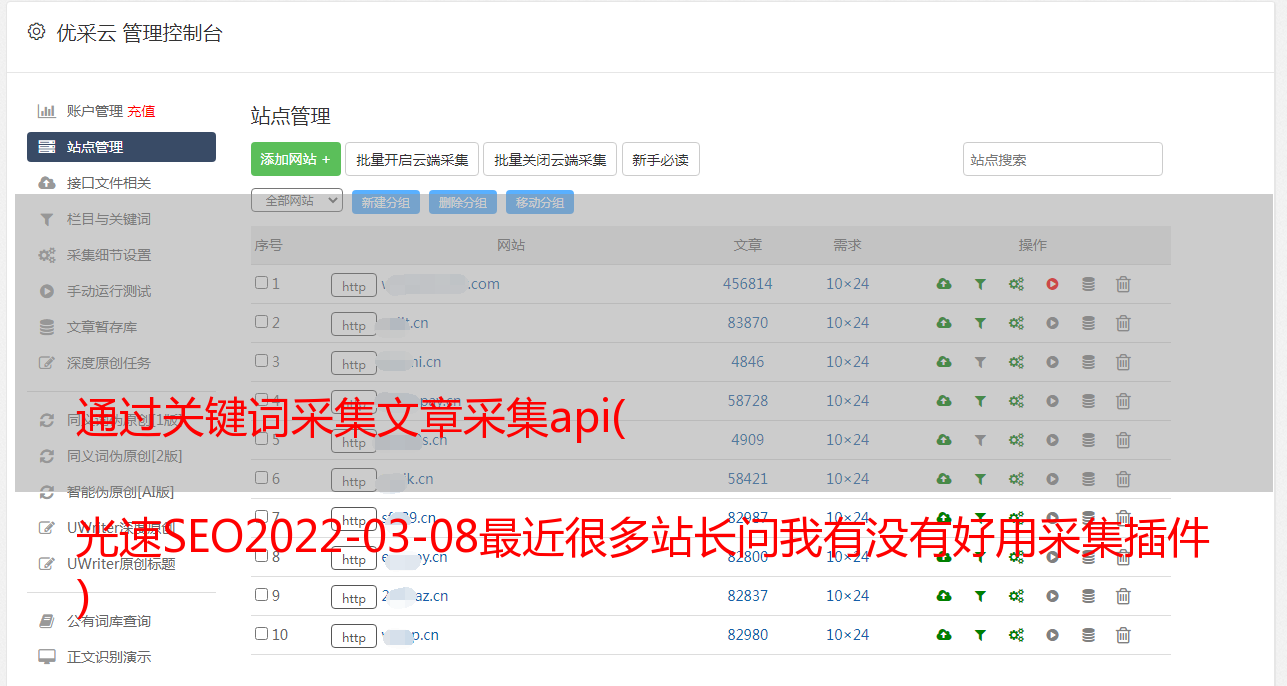Click the green filter icon in row 2

point(980,323)
